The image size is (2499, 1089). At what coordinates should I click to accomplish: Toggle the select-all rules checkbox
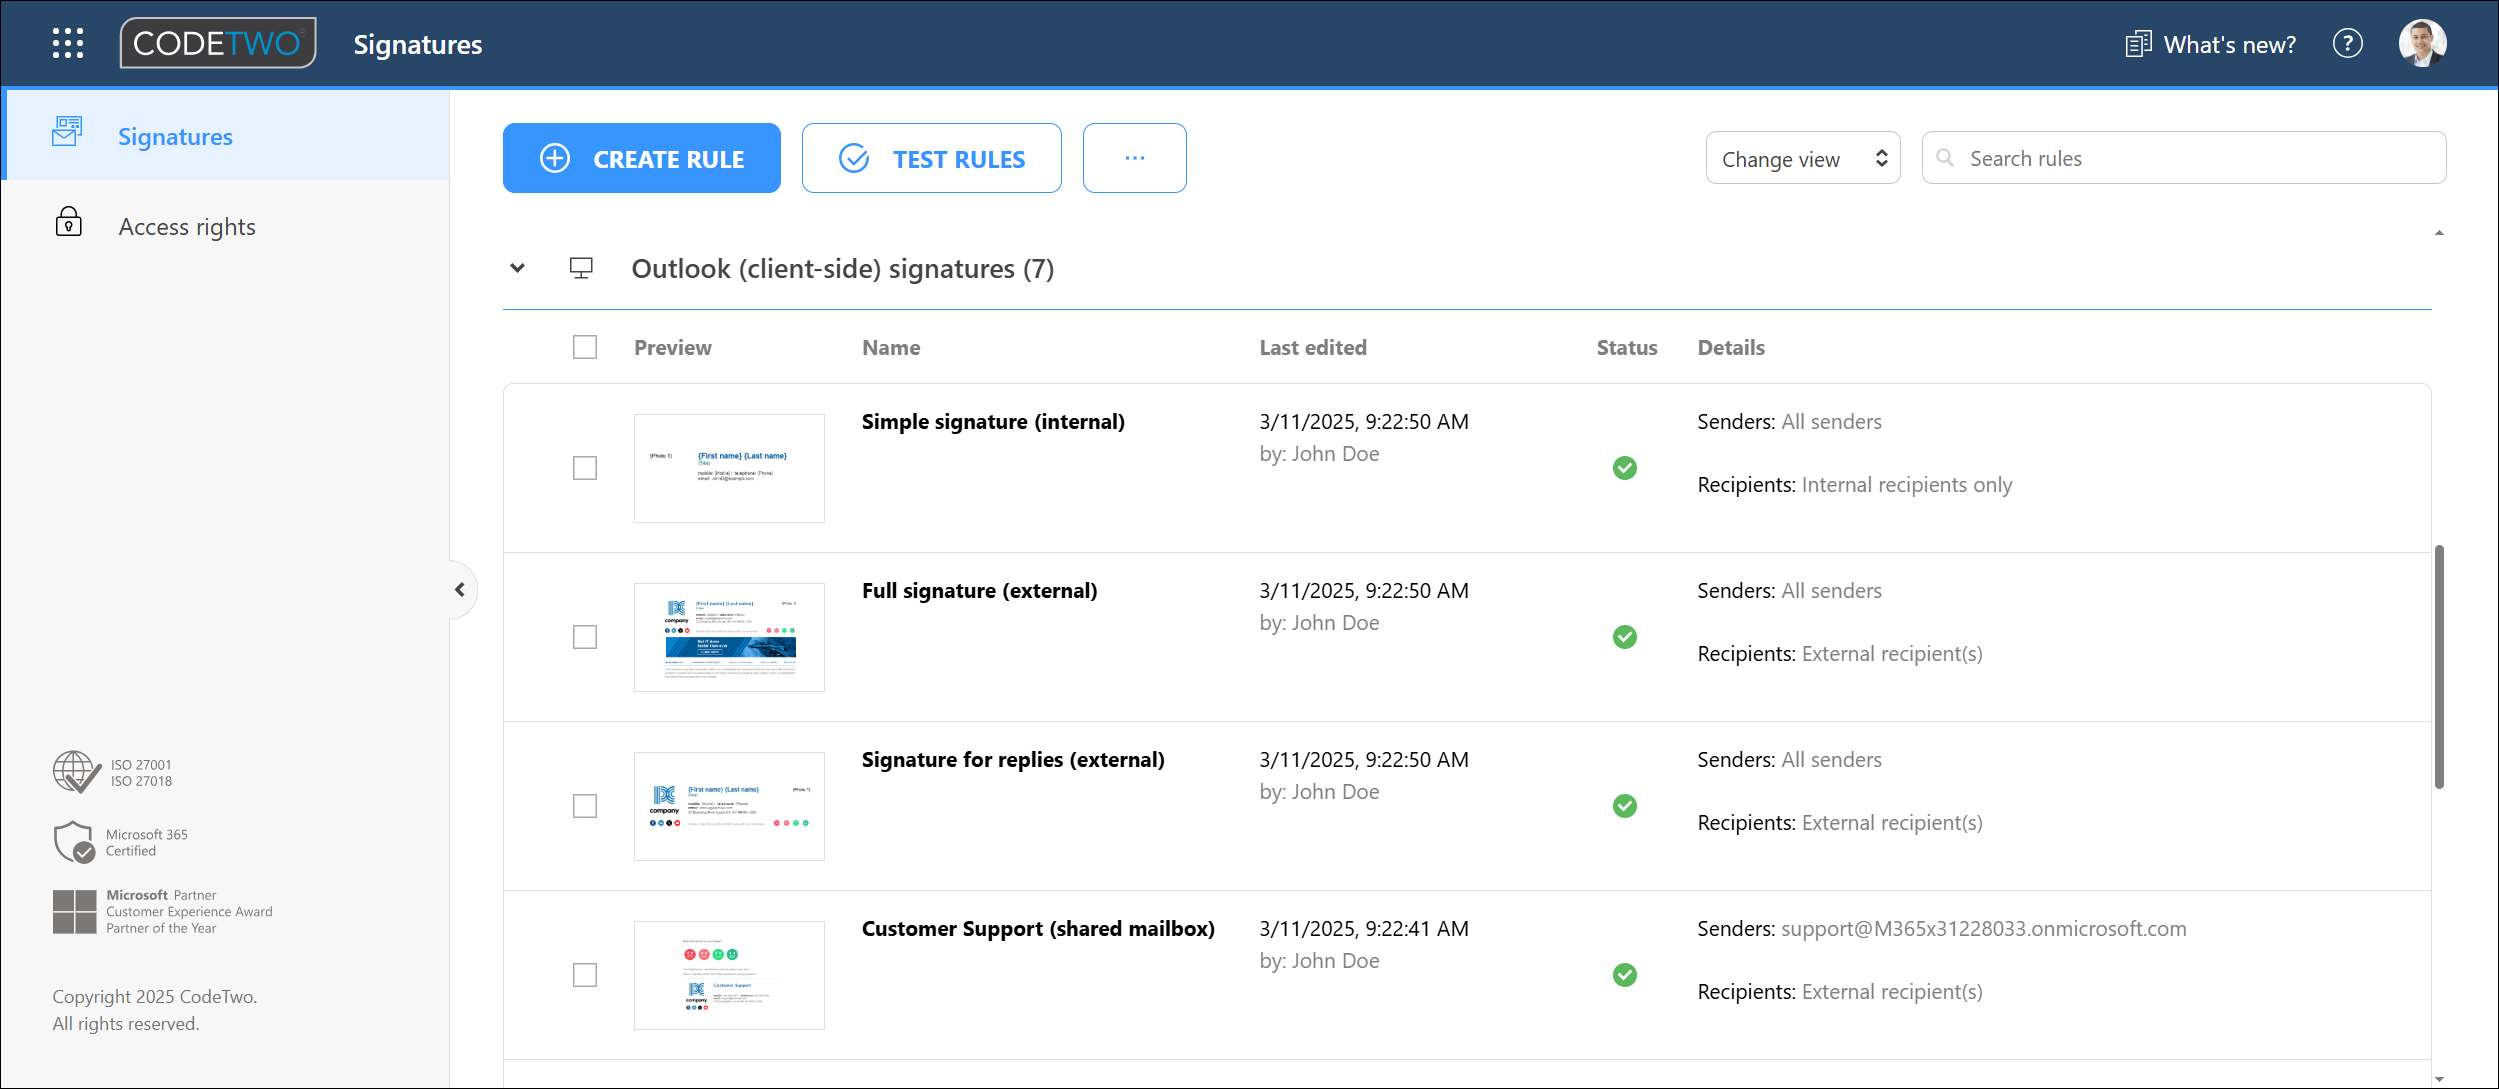(585, 347)
